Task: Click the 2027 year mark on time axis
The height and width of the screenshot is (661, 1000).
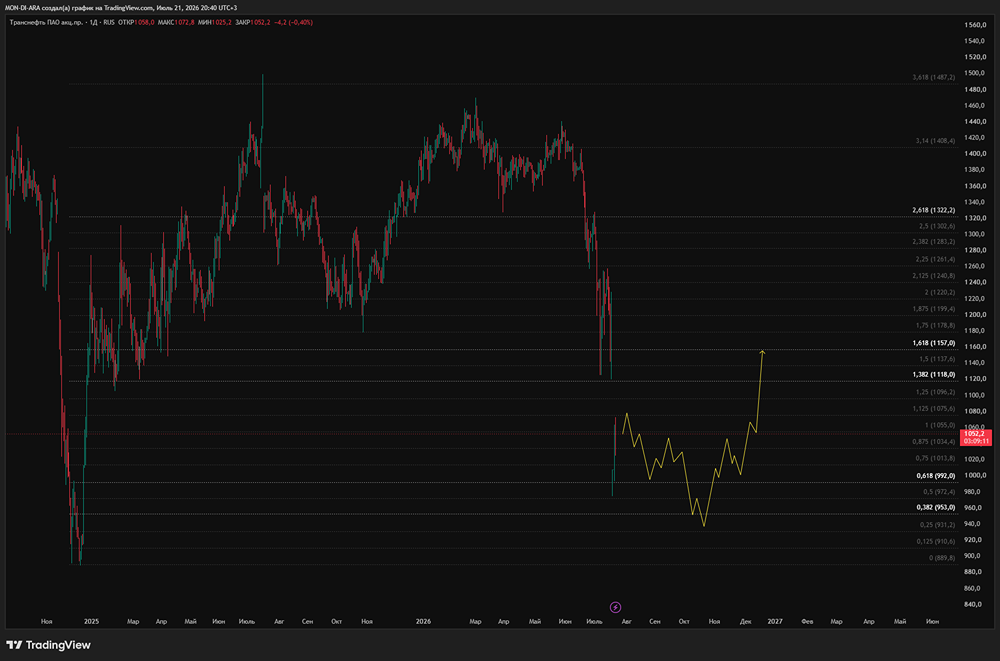Action: tap(775, 621)
